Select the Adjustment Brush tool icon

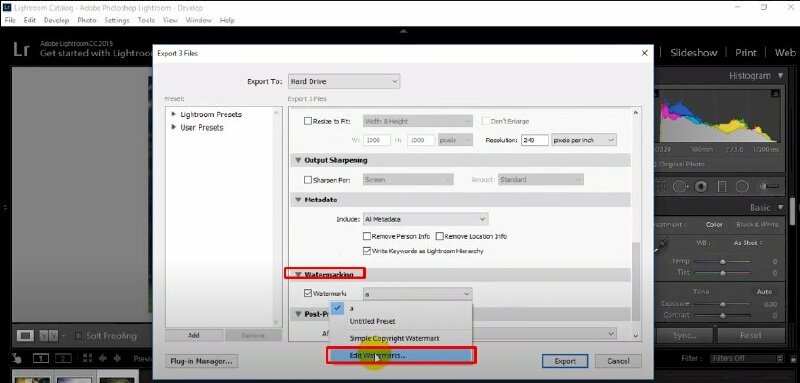point(769,187)
